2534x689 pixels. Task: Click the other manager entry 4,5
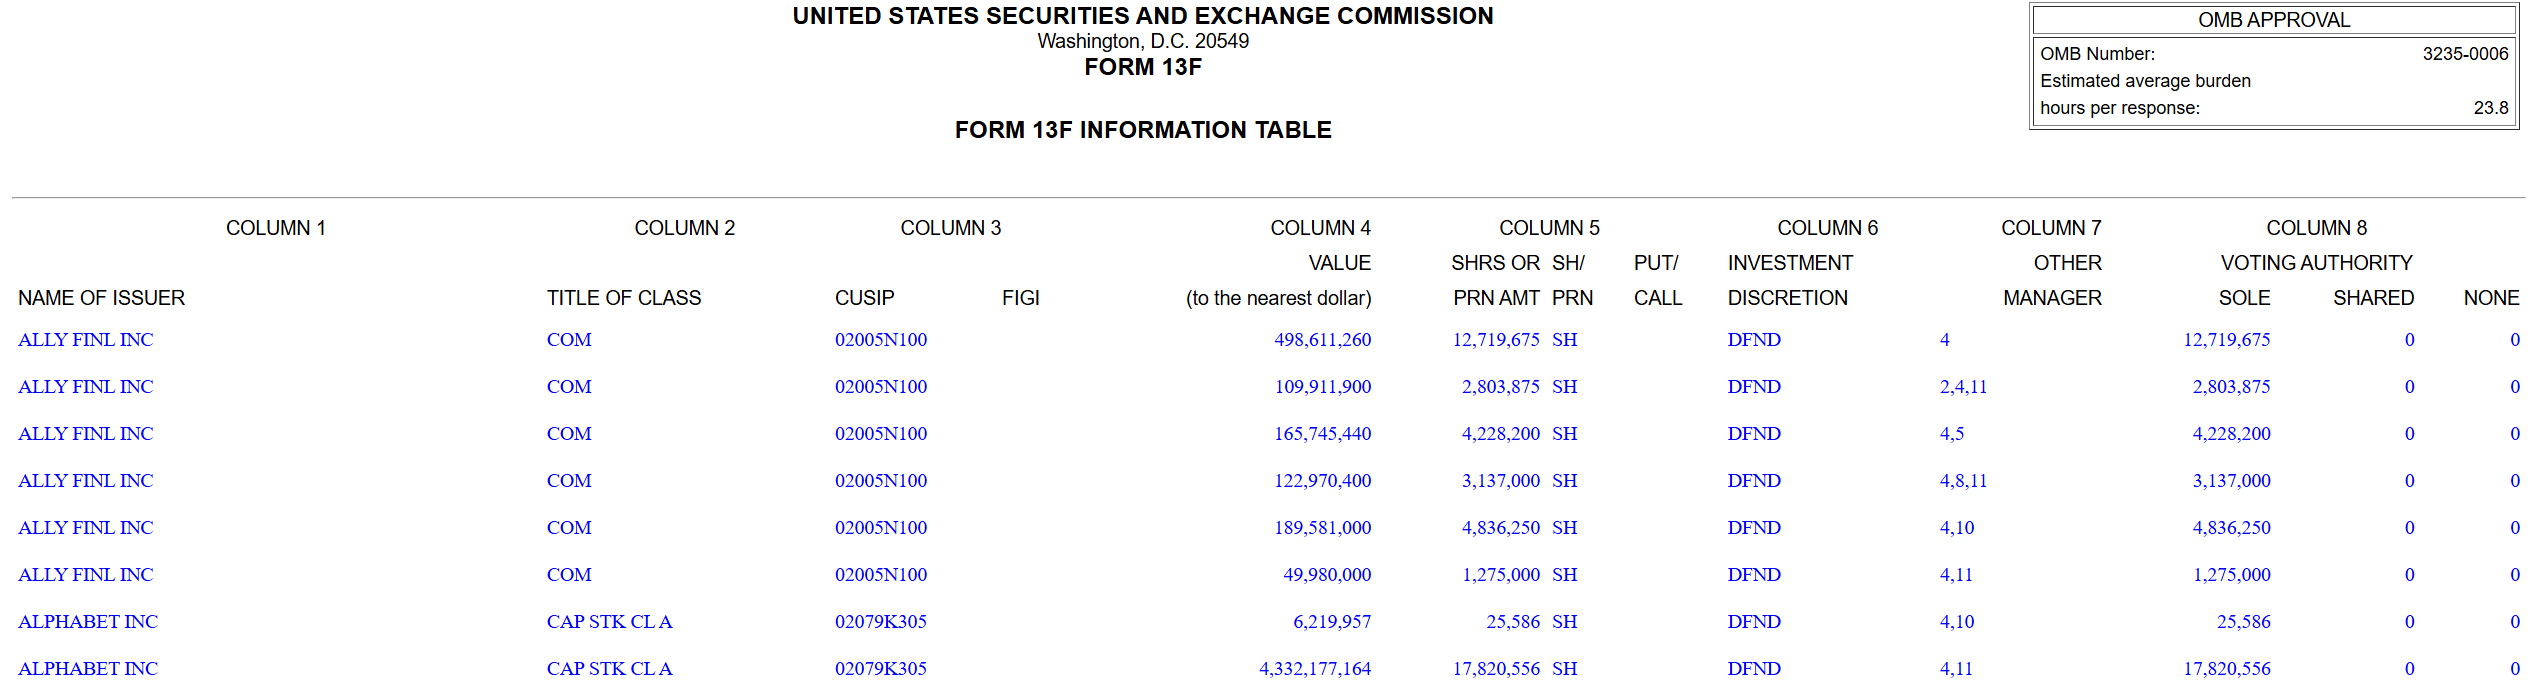click(1952, 434)
